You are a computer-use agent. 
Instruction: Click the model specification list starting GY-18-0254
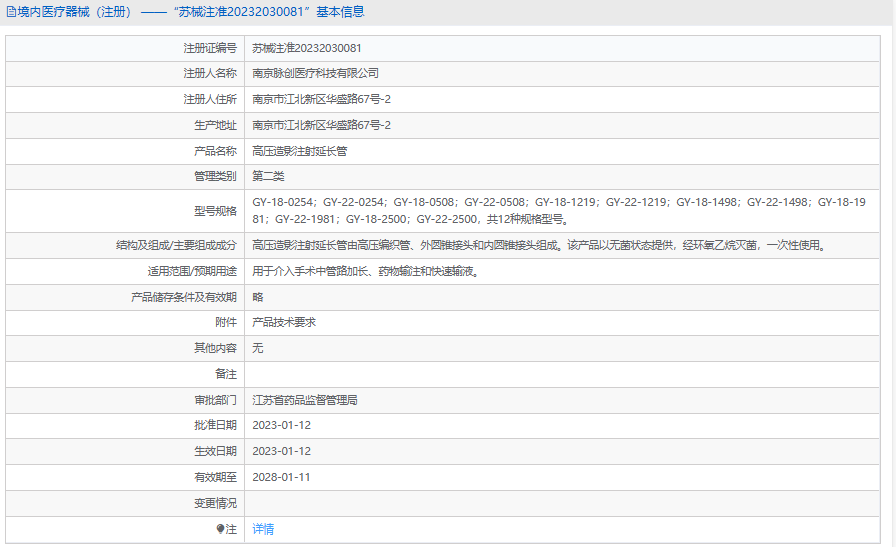(559, 211)
